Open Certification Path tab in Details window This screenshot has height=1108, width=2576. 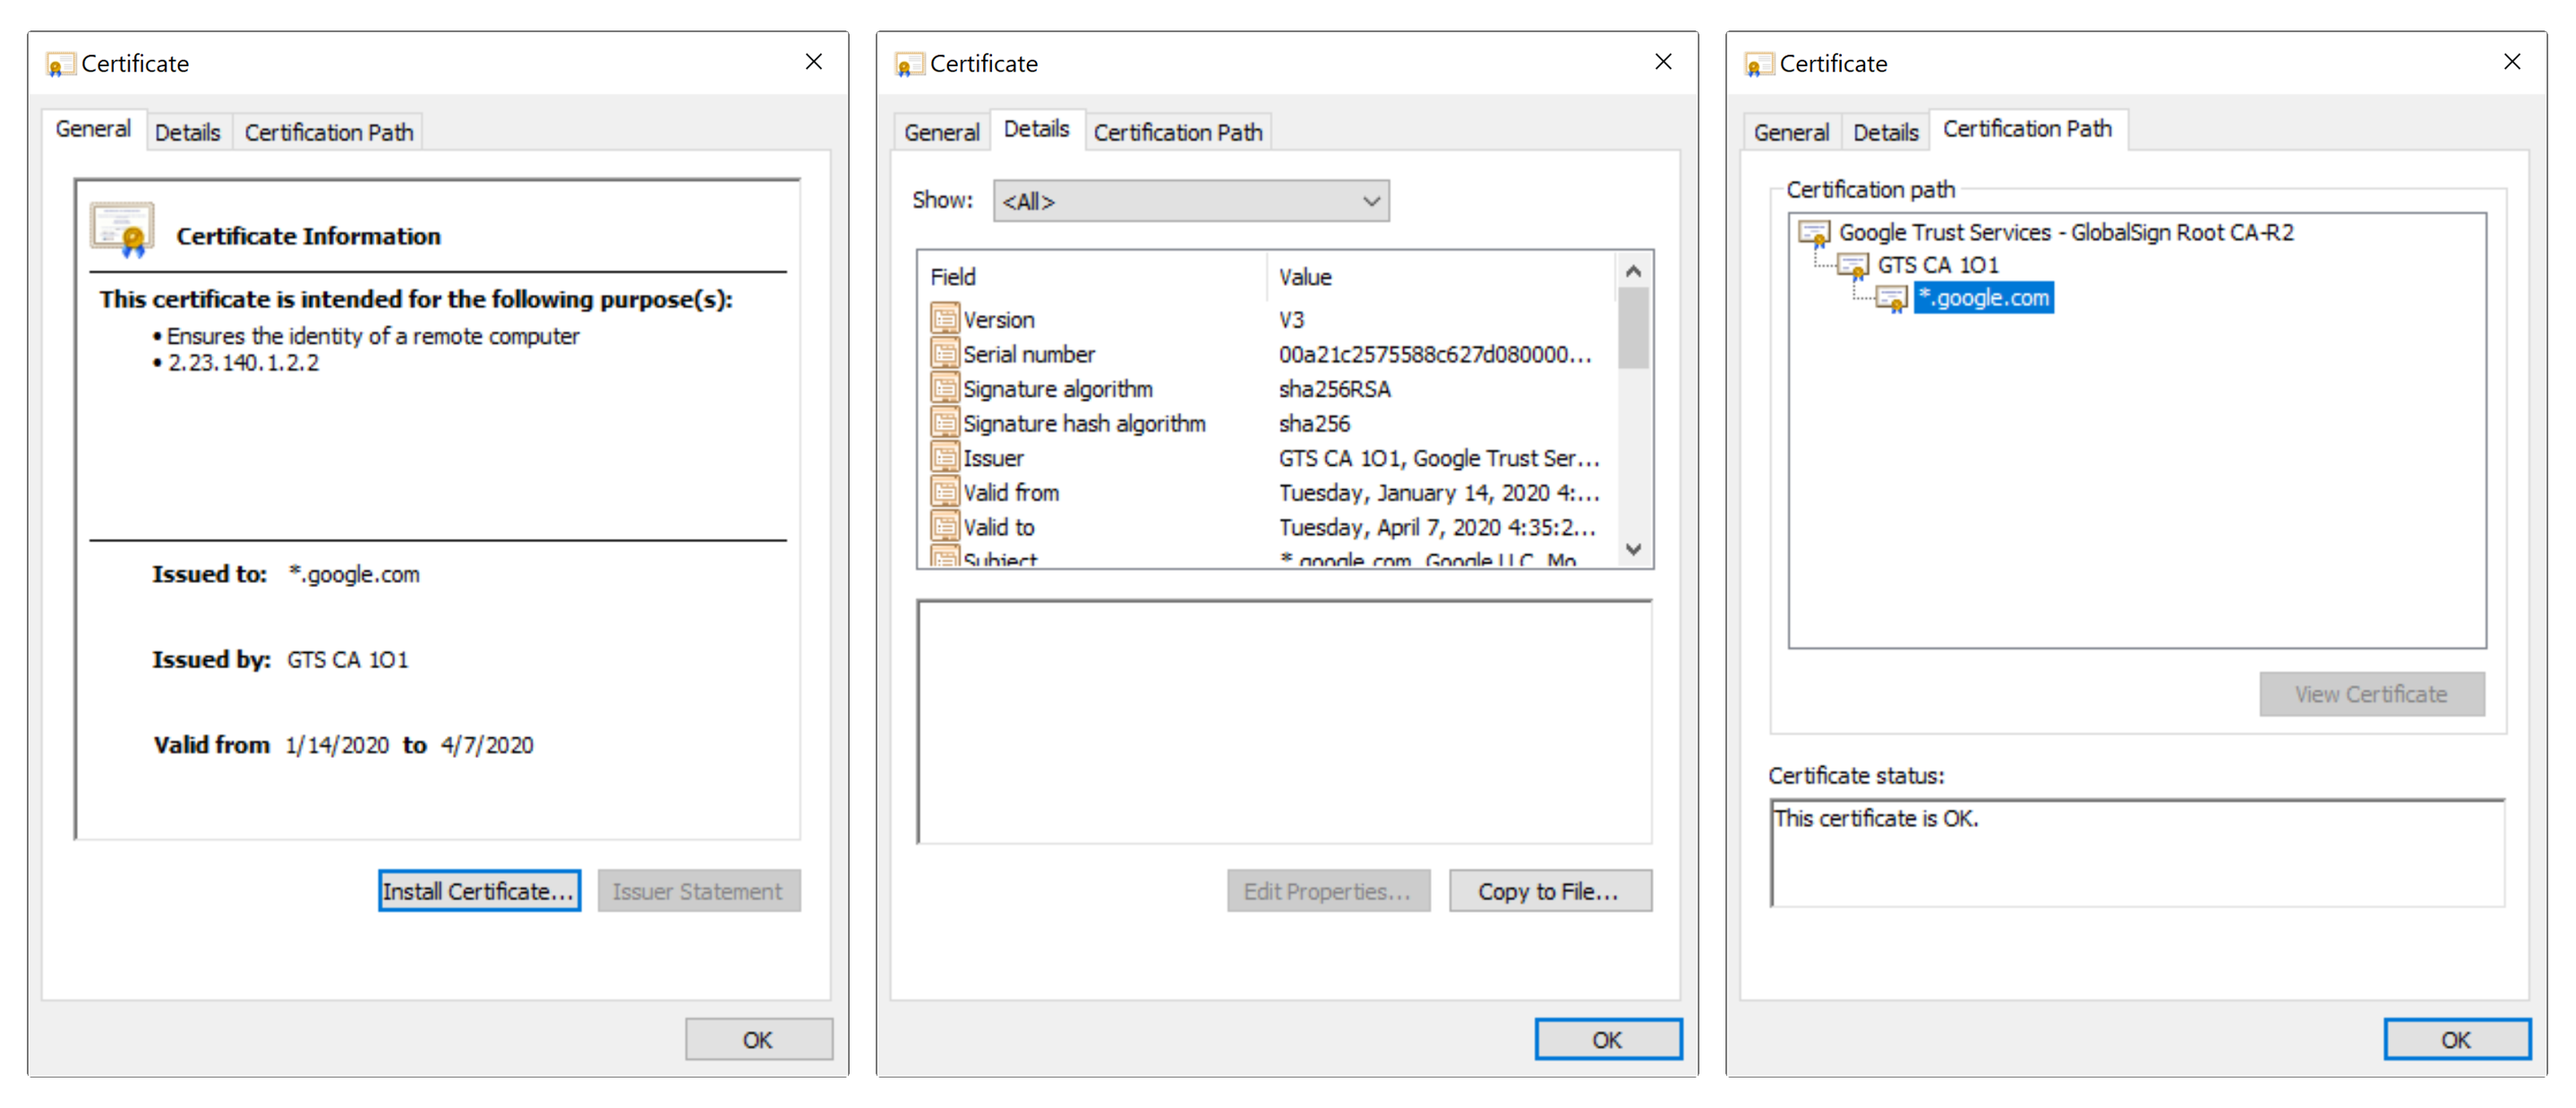click(x=1178, y=132)
